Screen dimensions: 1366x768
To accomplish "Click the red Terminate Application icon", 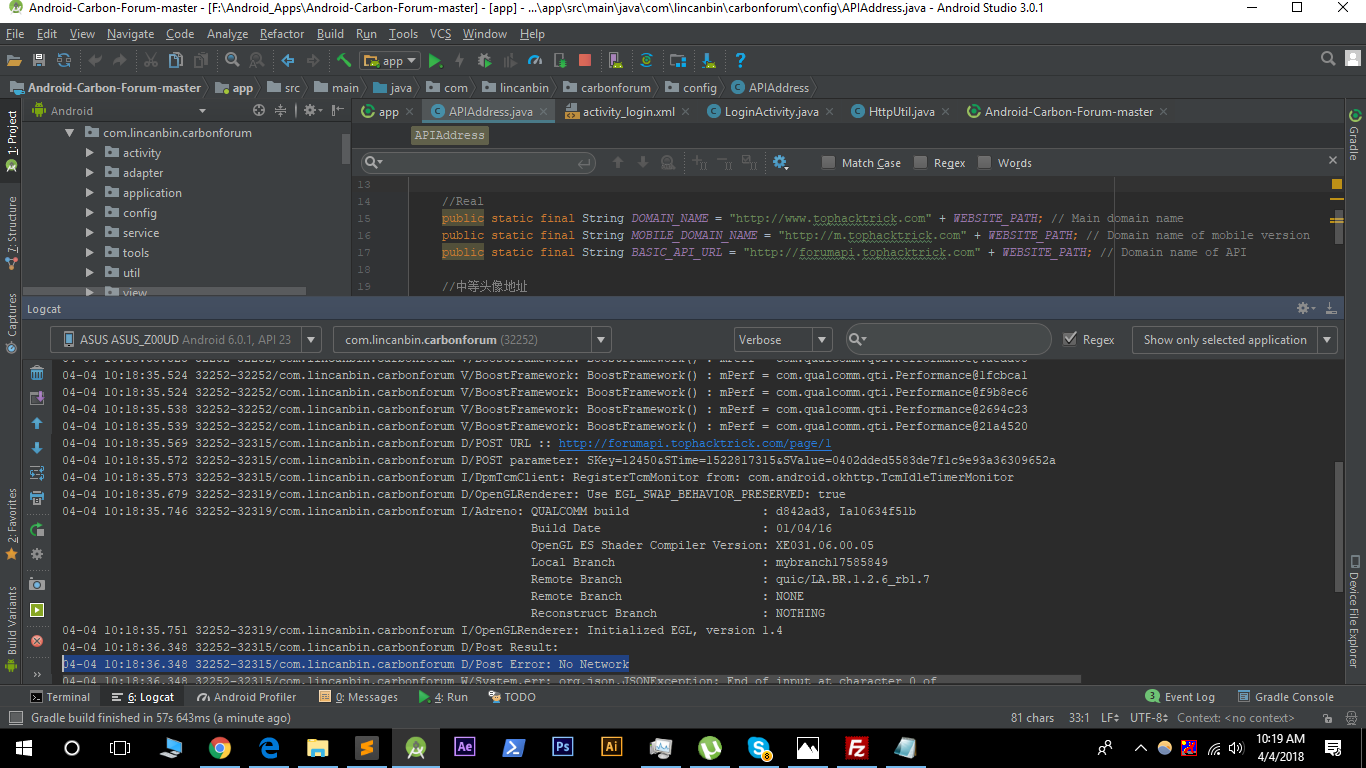I will click(37, 640).
